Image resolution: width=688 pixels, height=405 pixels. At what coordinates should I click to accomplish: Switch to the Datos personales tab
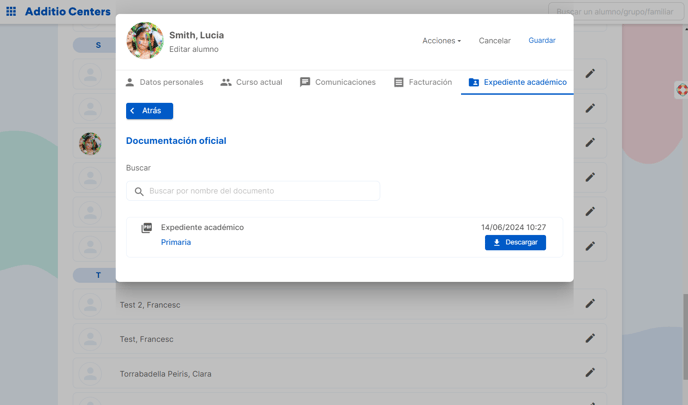(x=165, y=82)
